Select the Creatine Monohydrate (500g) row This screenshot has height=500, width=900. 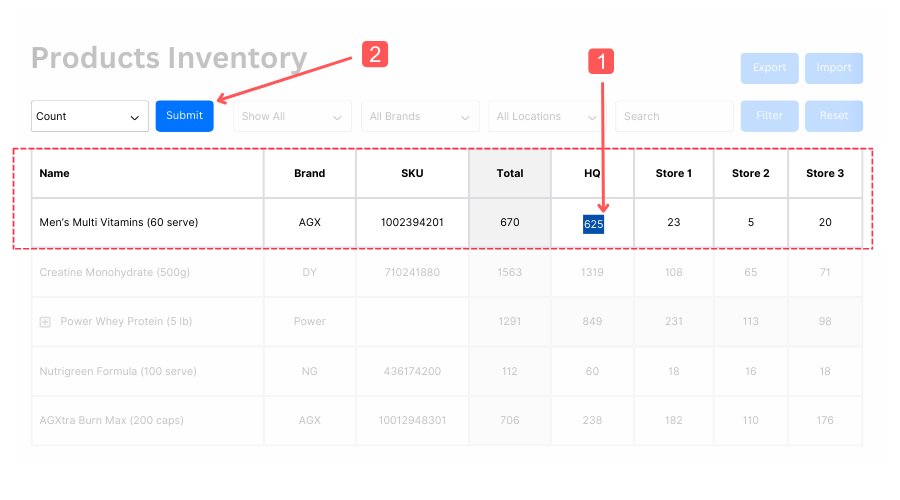tap(114, 272)
